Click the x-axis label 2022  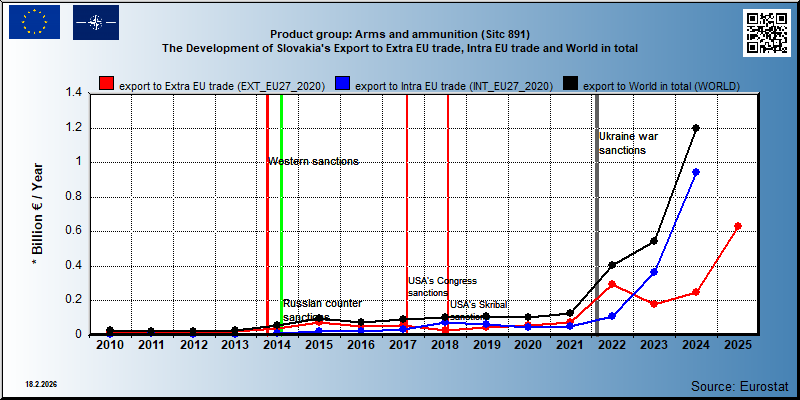(x=612, y=345)
